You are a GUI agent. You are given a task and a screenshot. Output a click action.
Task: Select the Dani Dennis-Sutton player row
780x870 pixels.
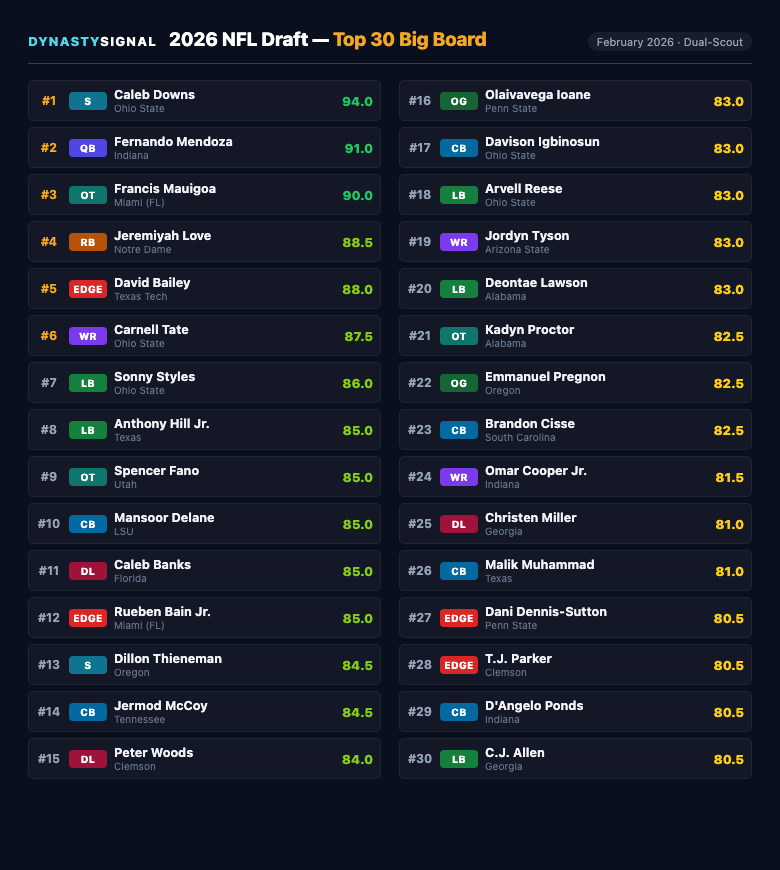point(575,618)
